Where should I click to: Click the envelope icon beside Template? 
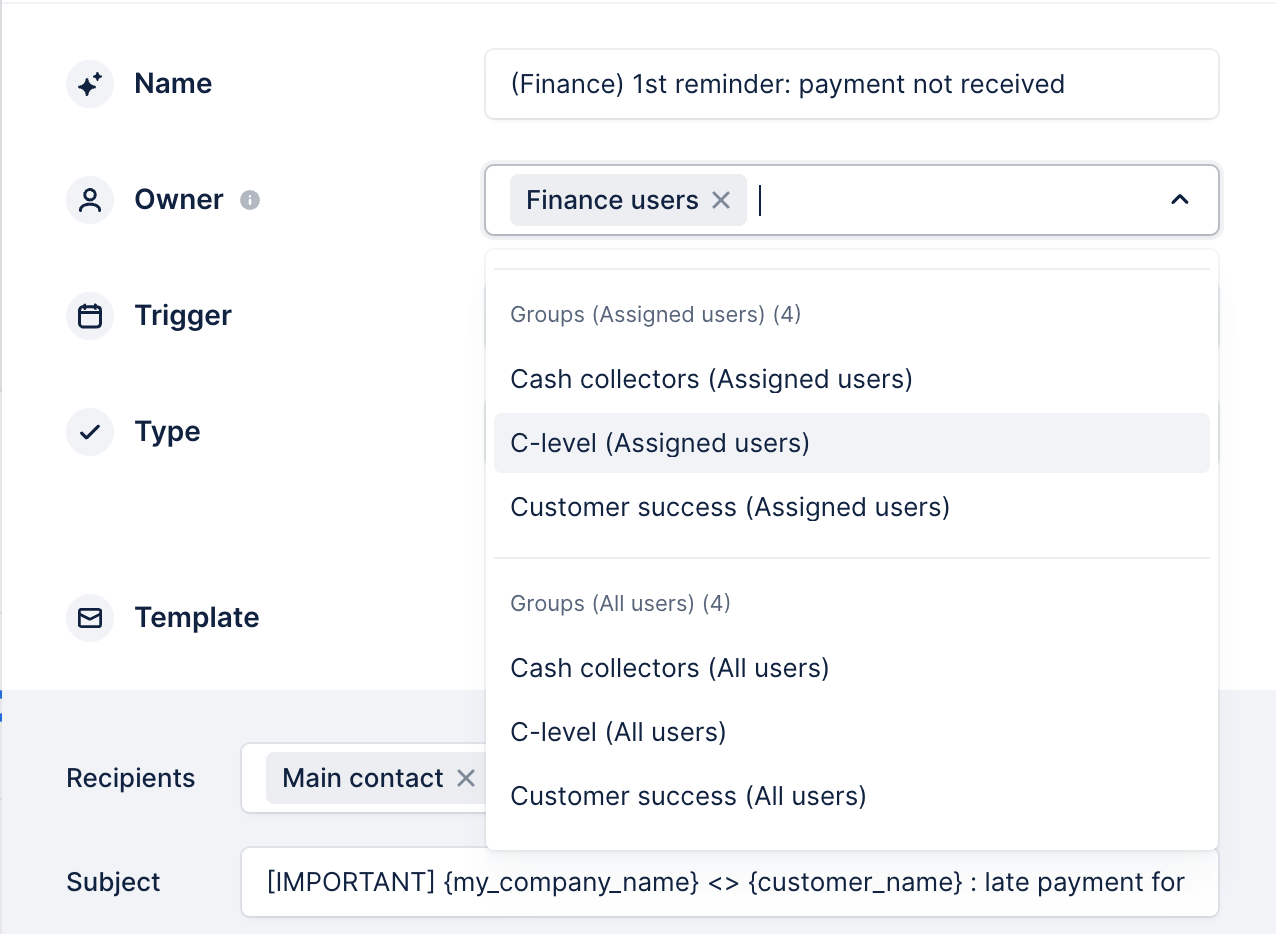coord(90,618)
